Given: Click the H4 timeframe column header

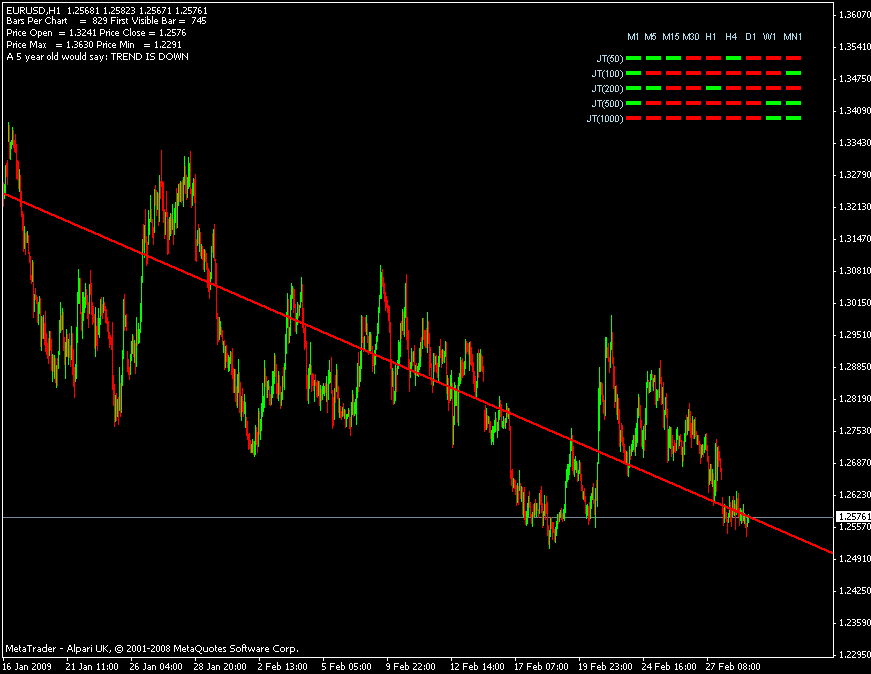Looking at the screenshot, I should coord(731,37).
